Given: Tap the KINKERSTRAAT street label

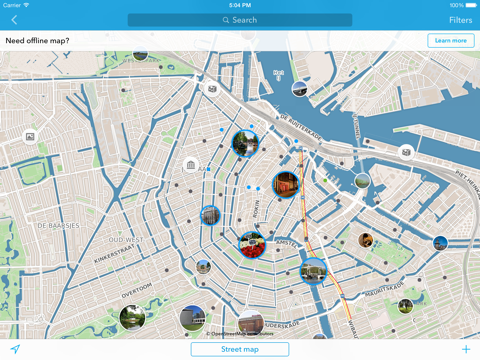Looking at the screenshot, I should 115,253.
